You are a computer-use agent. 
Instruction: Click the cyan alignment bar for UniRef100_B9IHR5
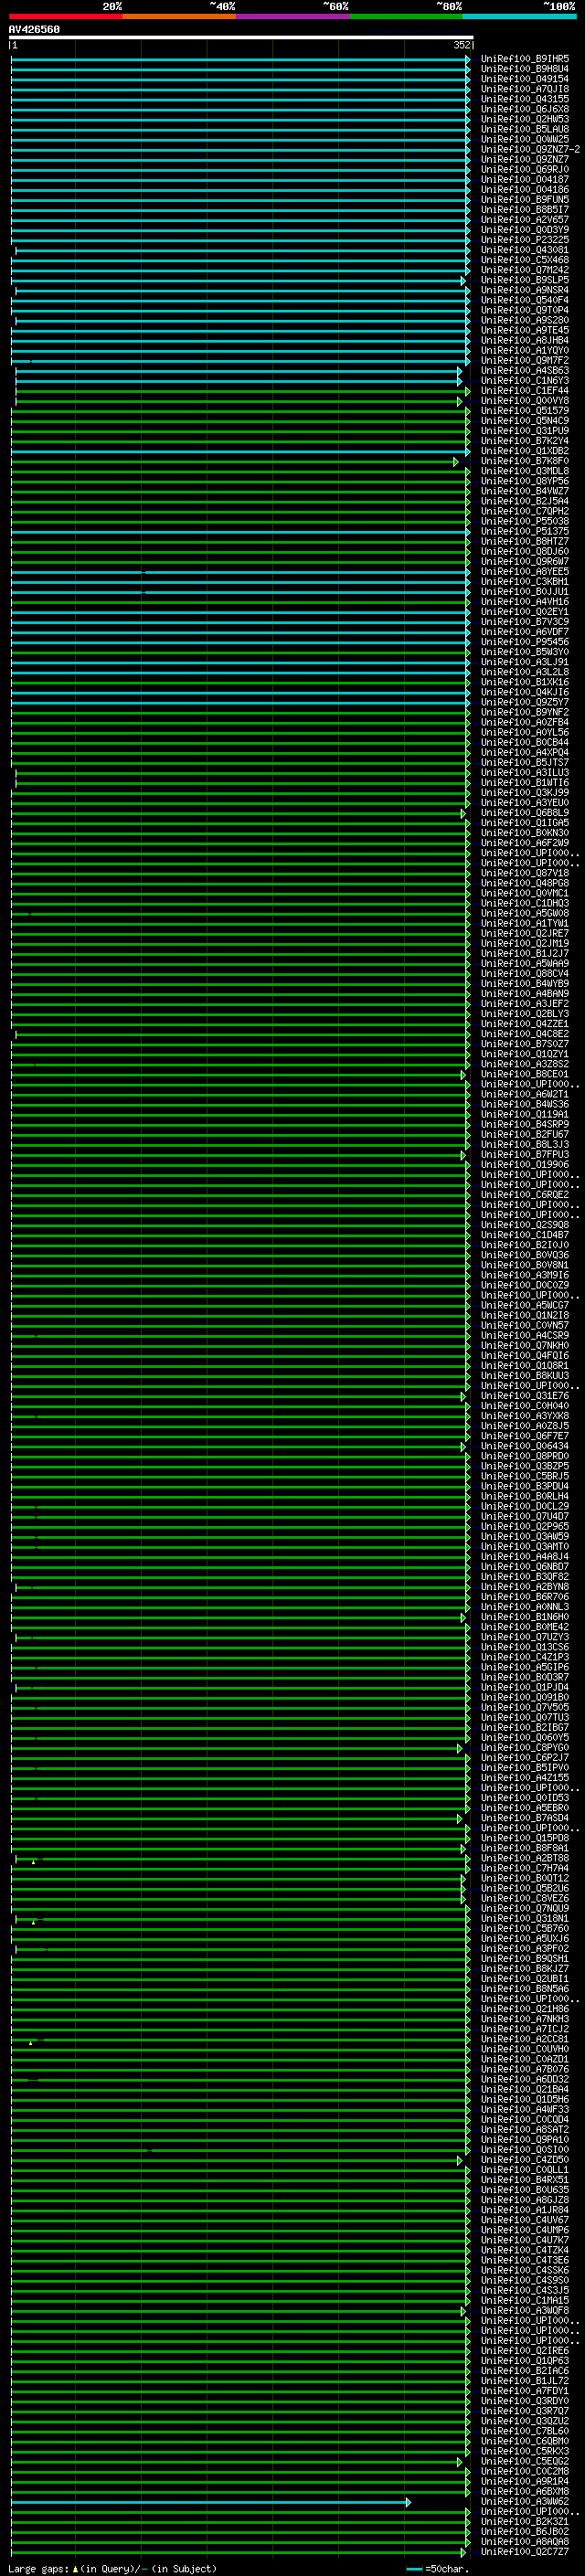click(240, 59)
